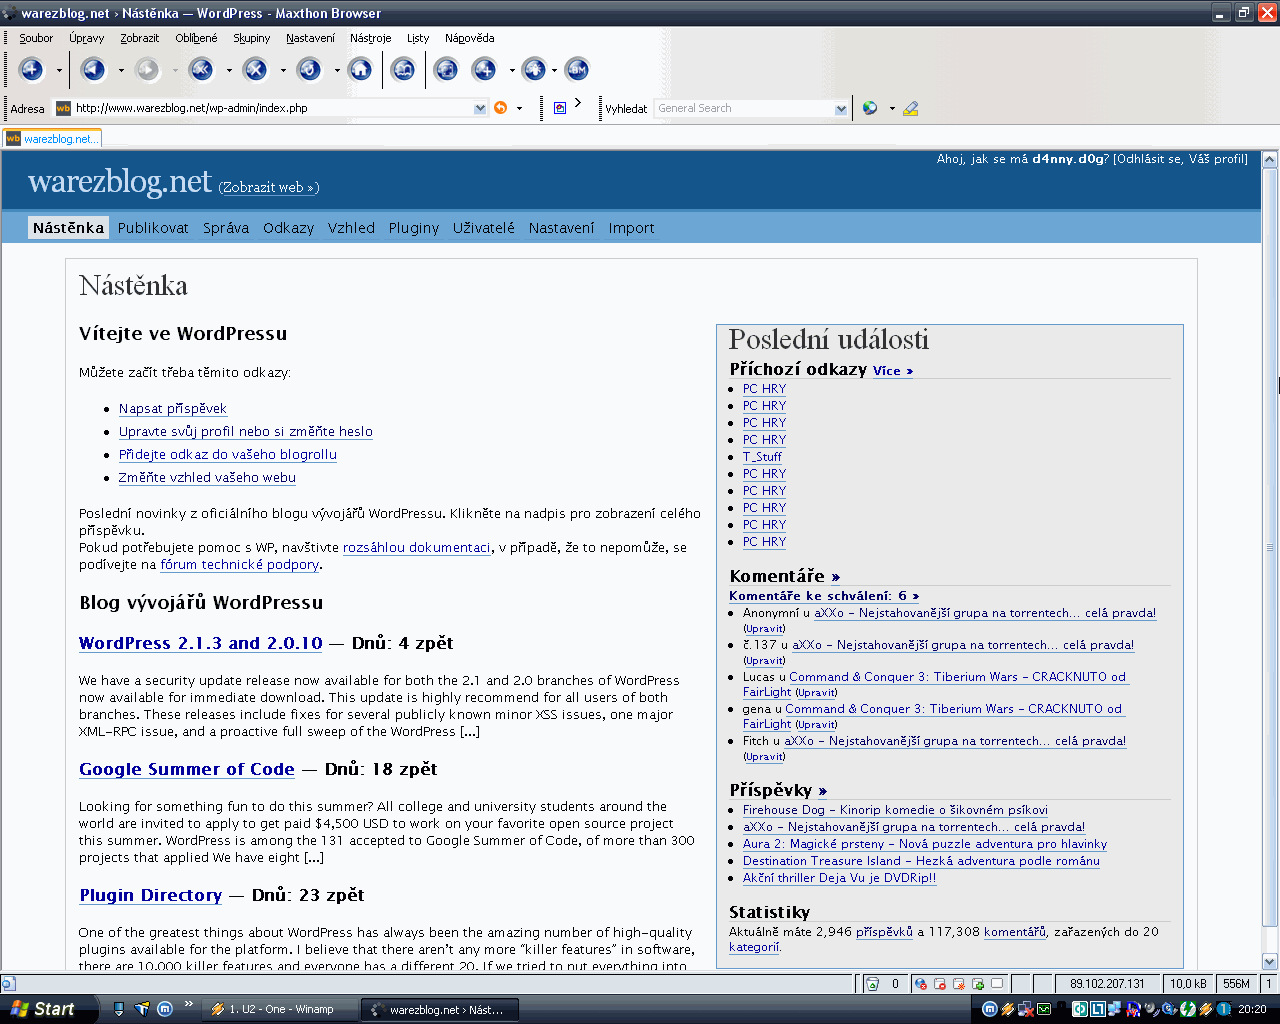Open WordPress 2.1.3 and 2.0.10 post link

(201, 643)
